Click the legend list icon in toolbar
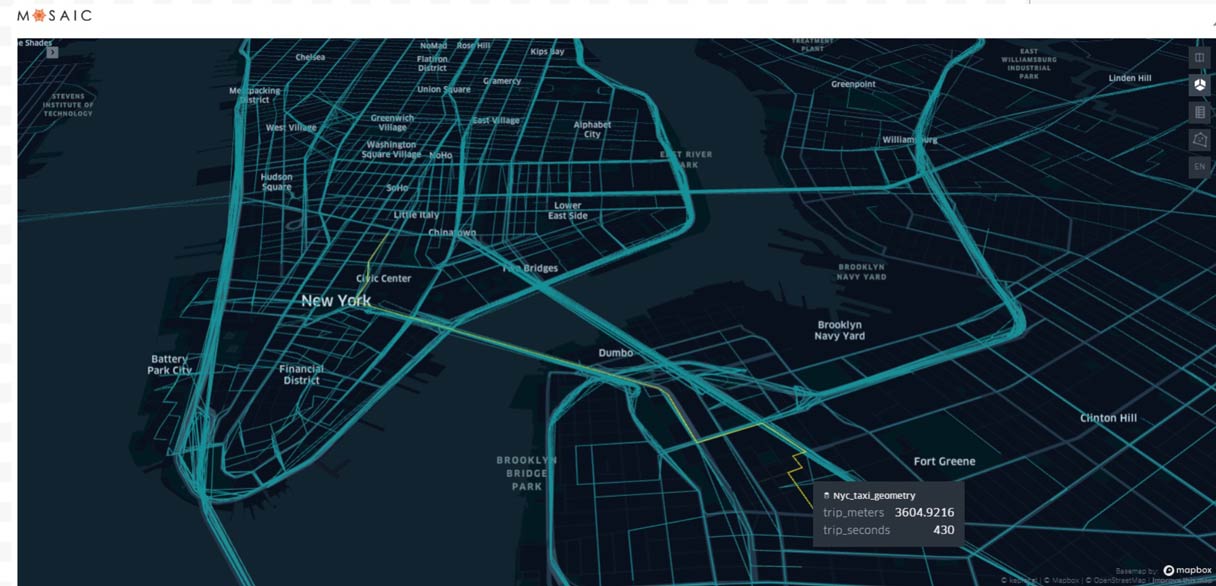1216x586 pixels. pyautogui.click(x=1199, y=112)
